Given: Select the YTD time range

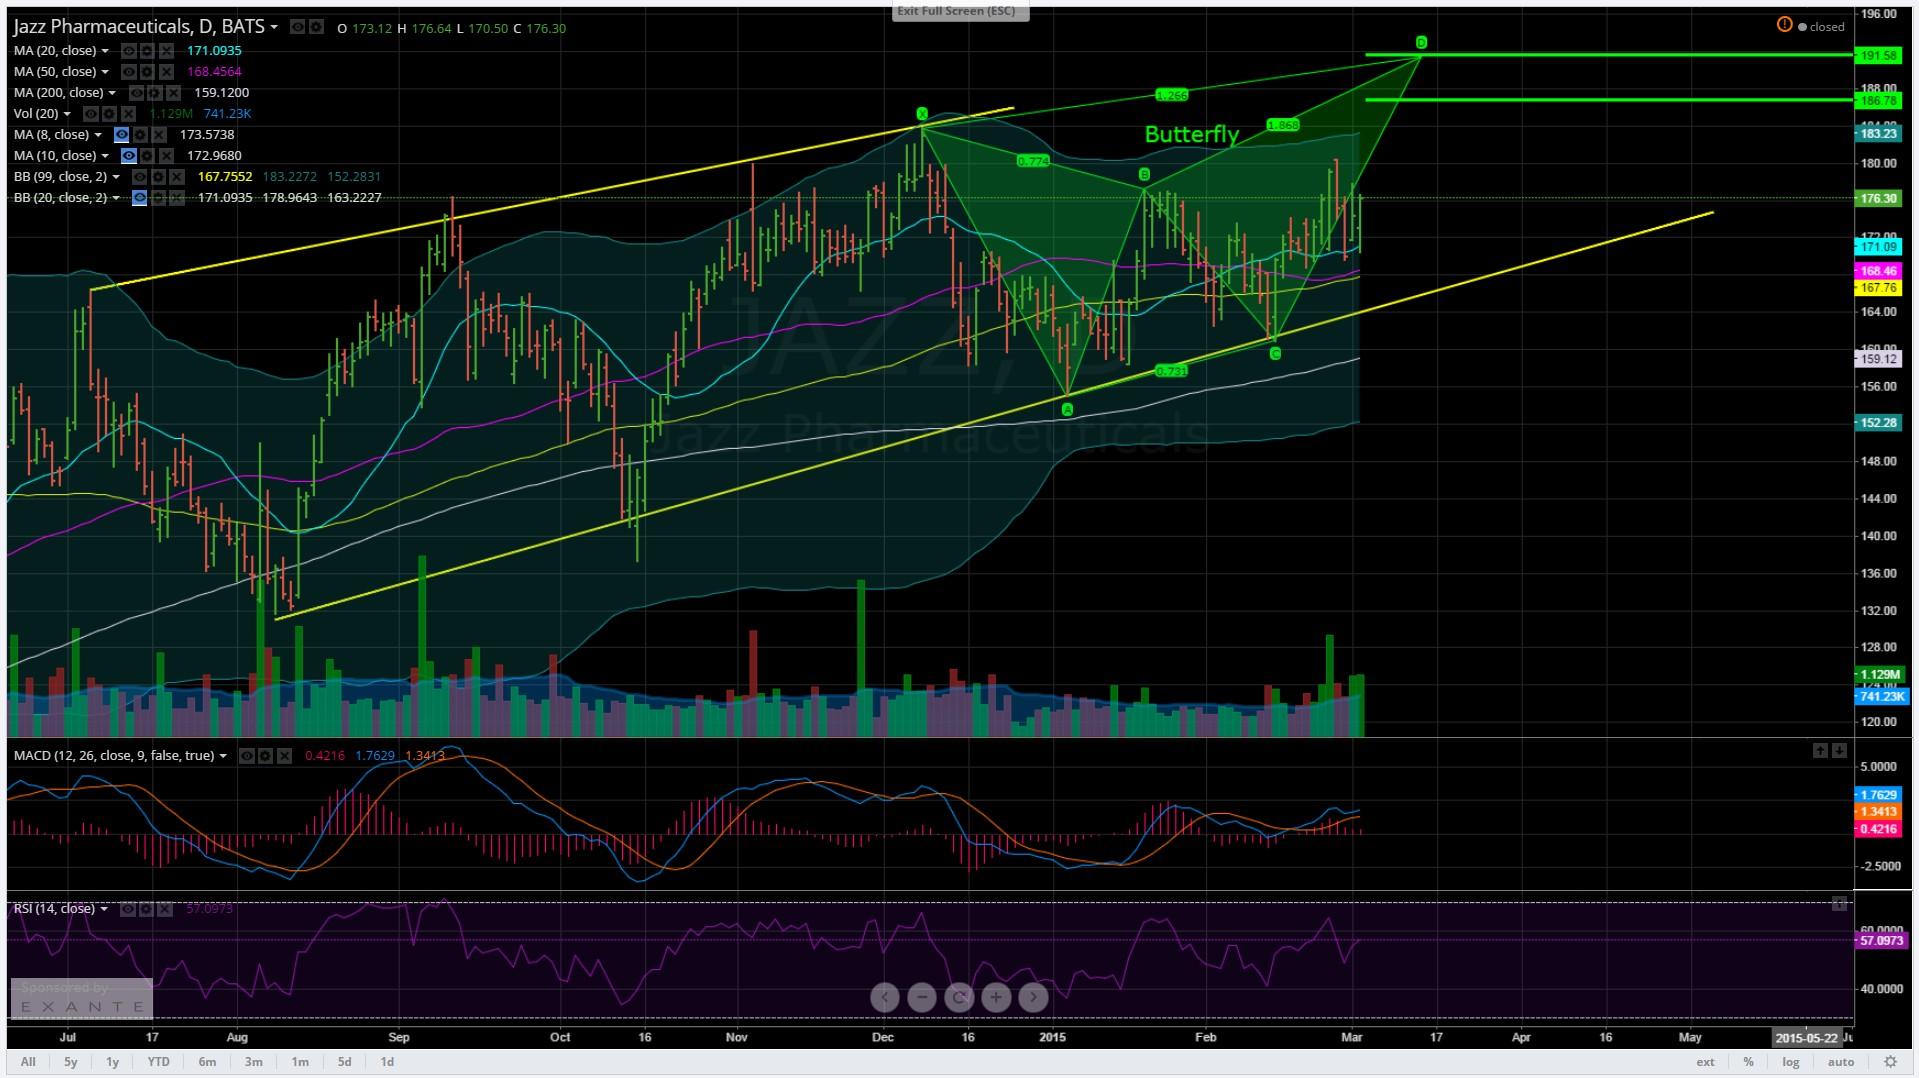Looking at the screenshot, I should [x=158, y=1062].
